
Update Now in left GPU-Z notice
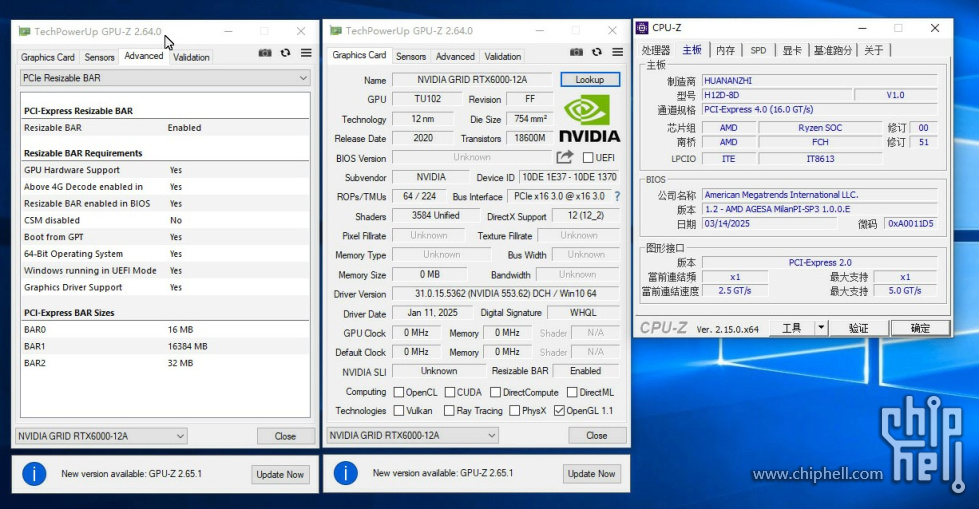[x=280, y=474]
